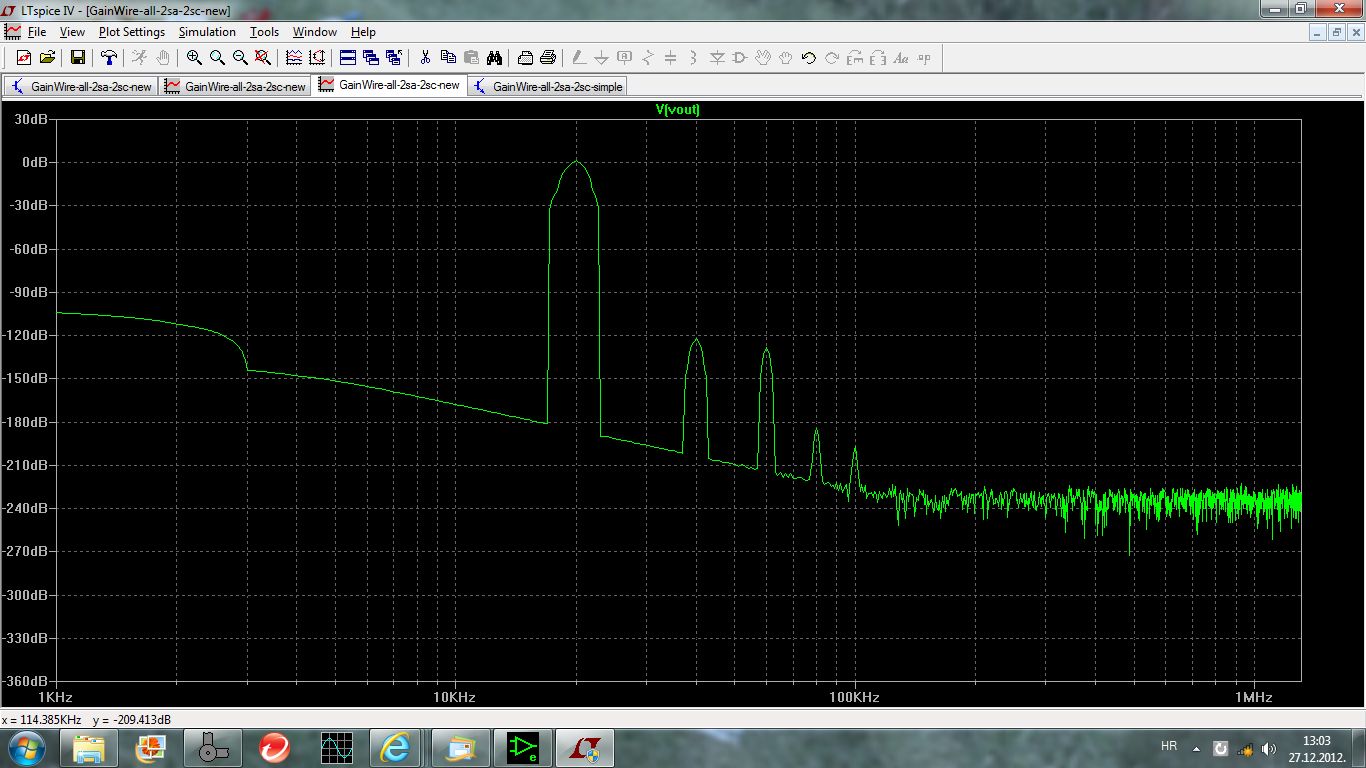Select the Zoom In magnifier tool

point(194,58)
